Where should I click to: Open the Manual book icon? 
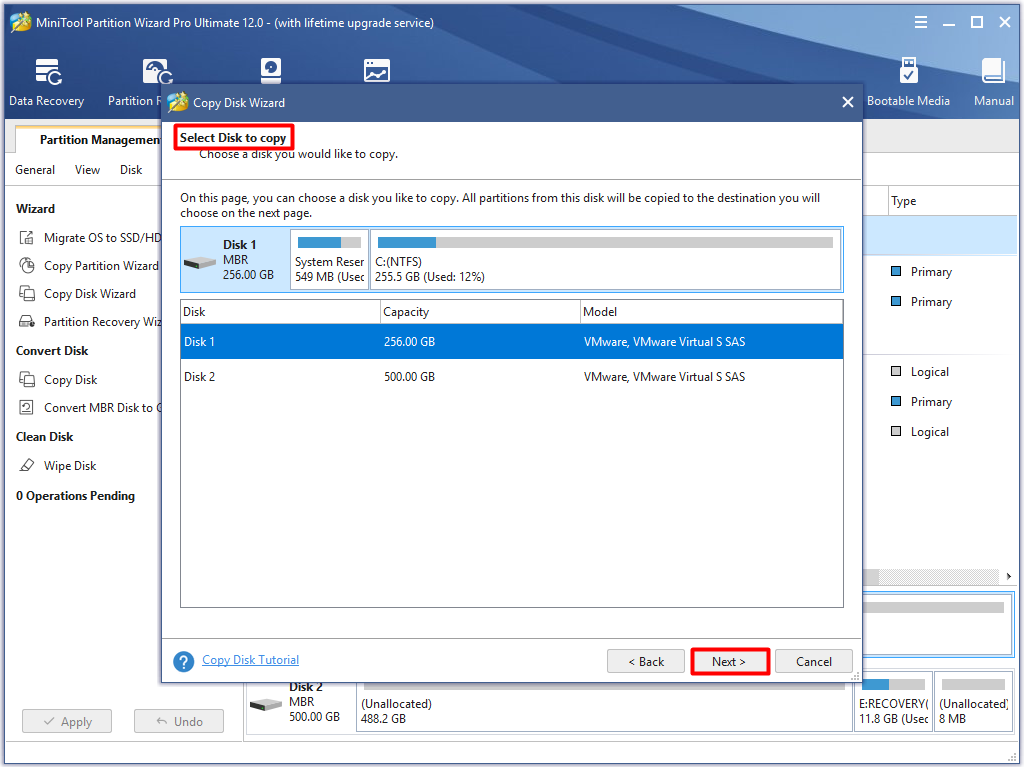point(993,71)
